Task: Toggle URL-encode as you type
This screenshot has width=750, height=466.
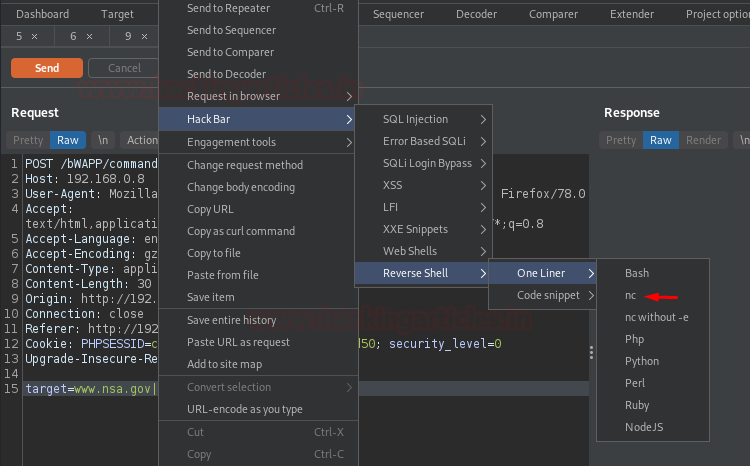Action: (258, 409)
